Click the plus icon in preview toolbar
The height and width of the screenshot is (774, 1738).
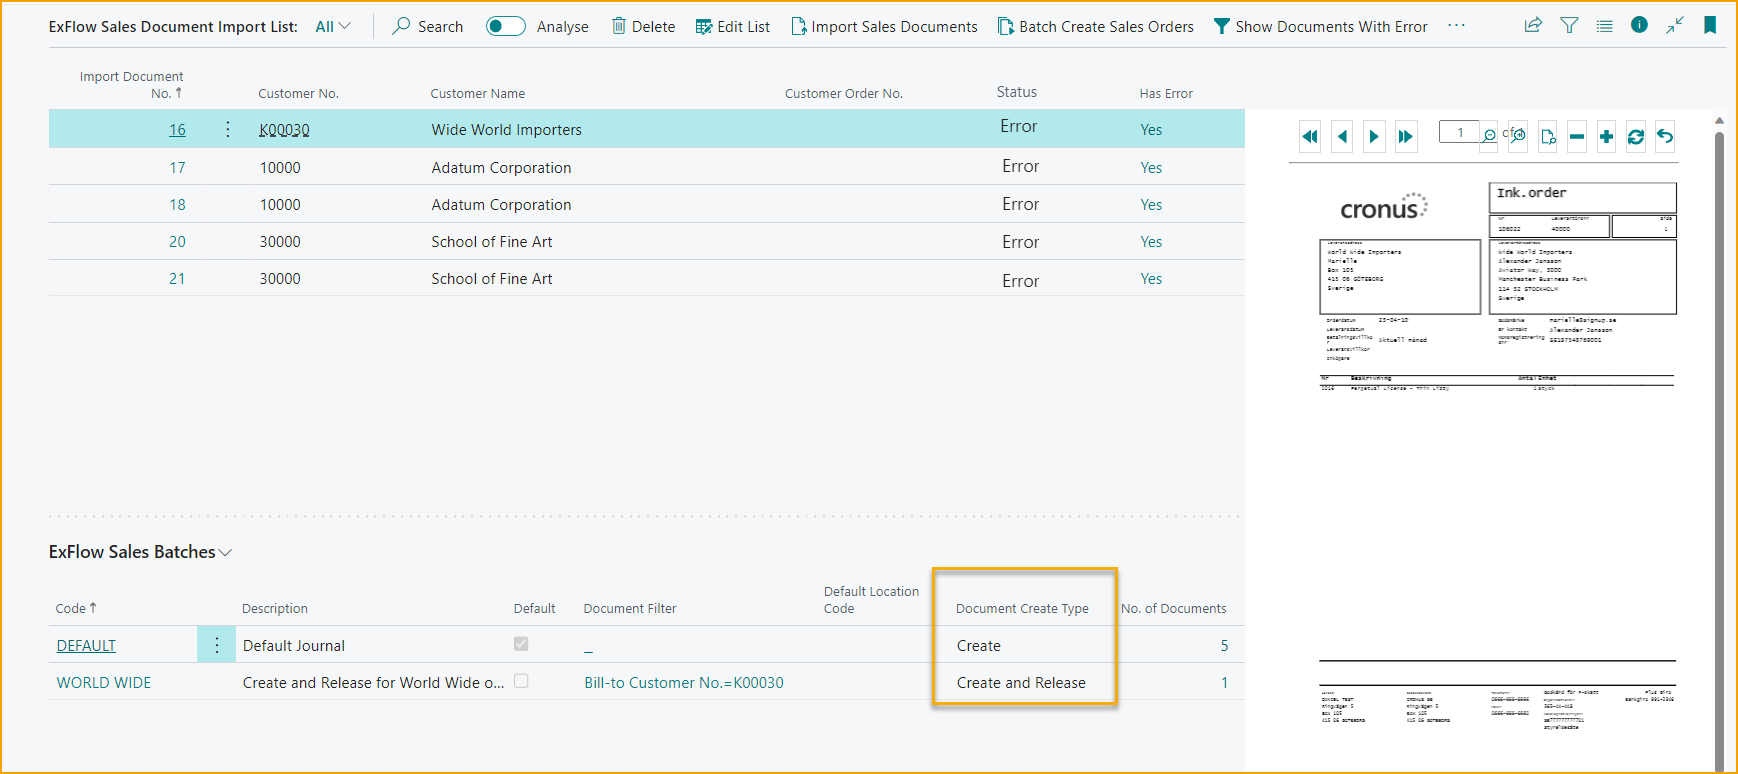click(x=1606, y=137)
